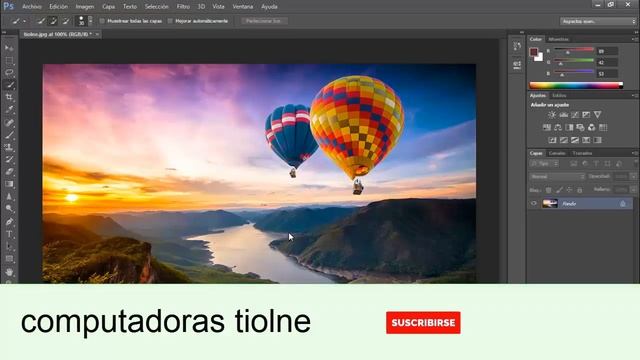
Task: Select the Brush tool
Action: [x=9, y=135]
